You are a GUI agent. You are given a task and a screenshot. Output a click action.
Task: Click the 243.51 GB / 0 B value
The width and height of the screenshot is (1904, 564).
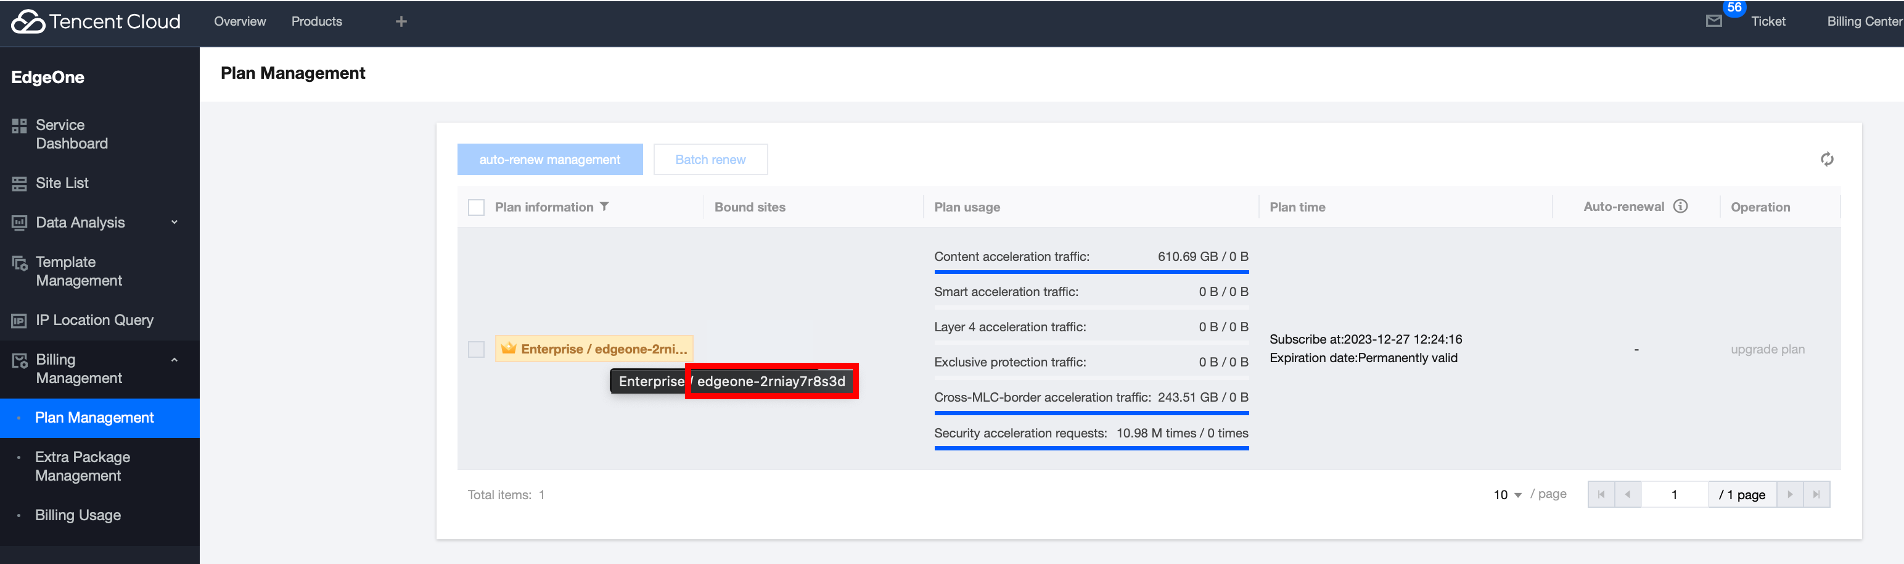pyautogui.click(x=1203, y=397)
